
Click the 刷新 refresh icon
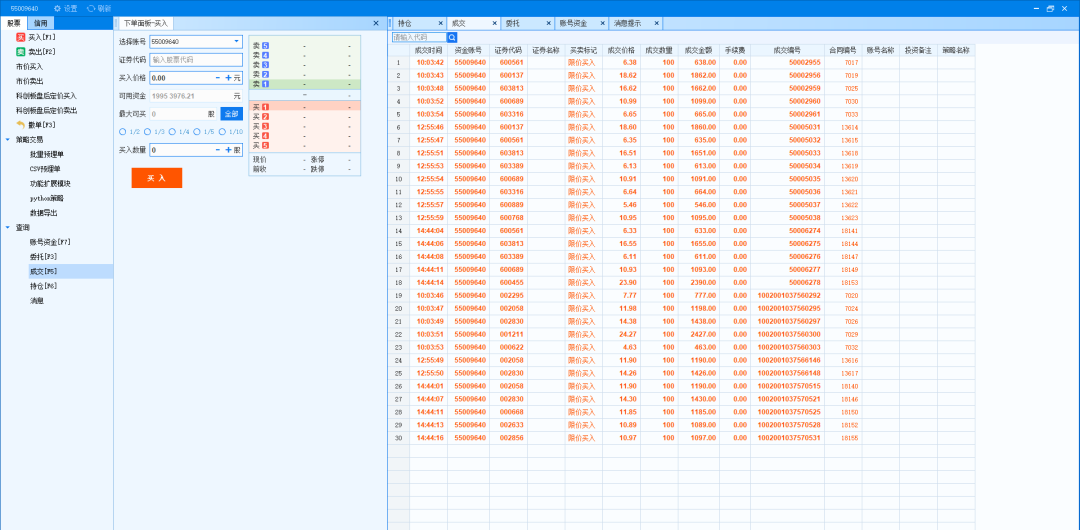91,8
